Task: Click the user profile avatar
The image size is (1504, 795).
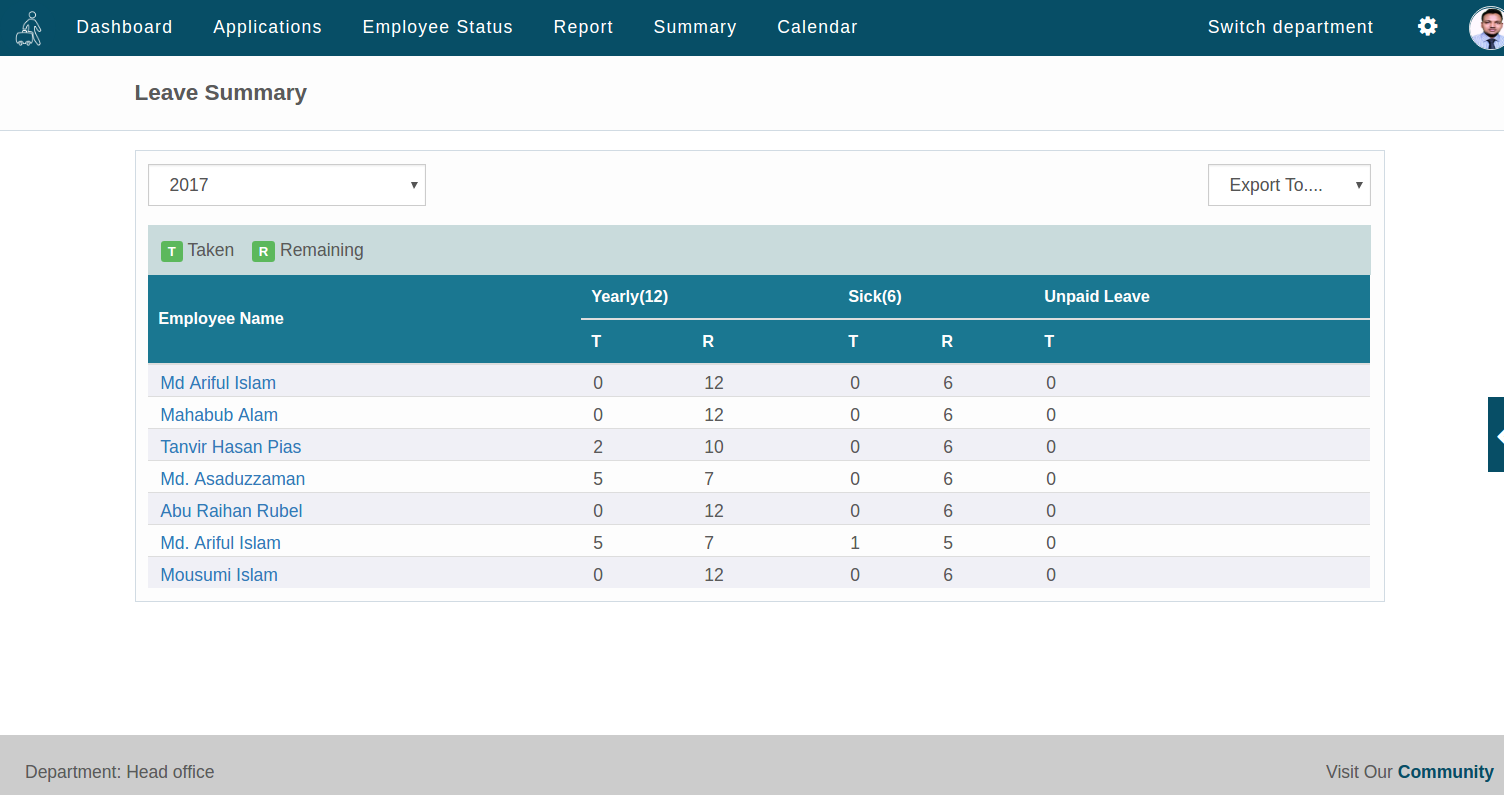Action: (1486, 28)
